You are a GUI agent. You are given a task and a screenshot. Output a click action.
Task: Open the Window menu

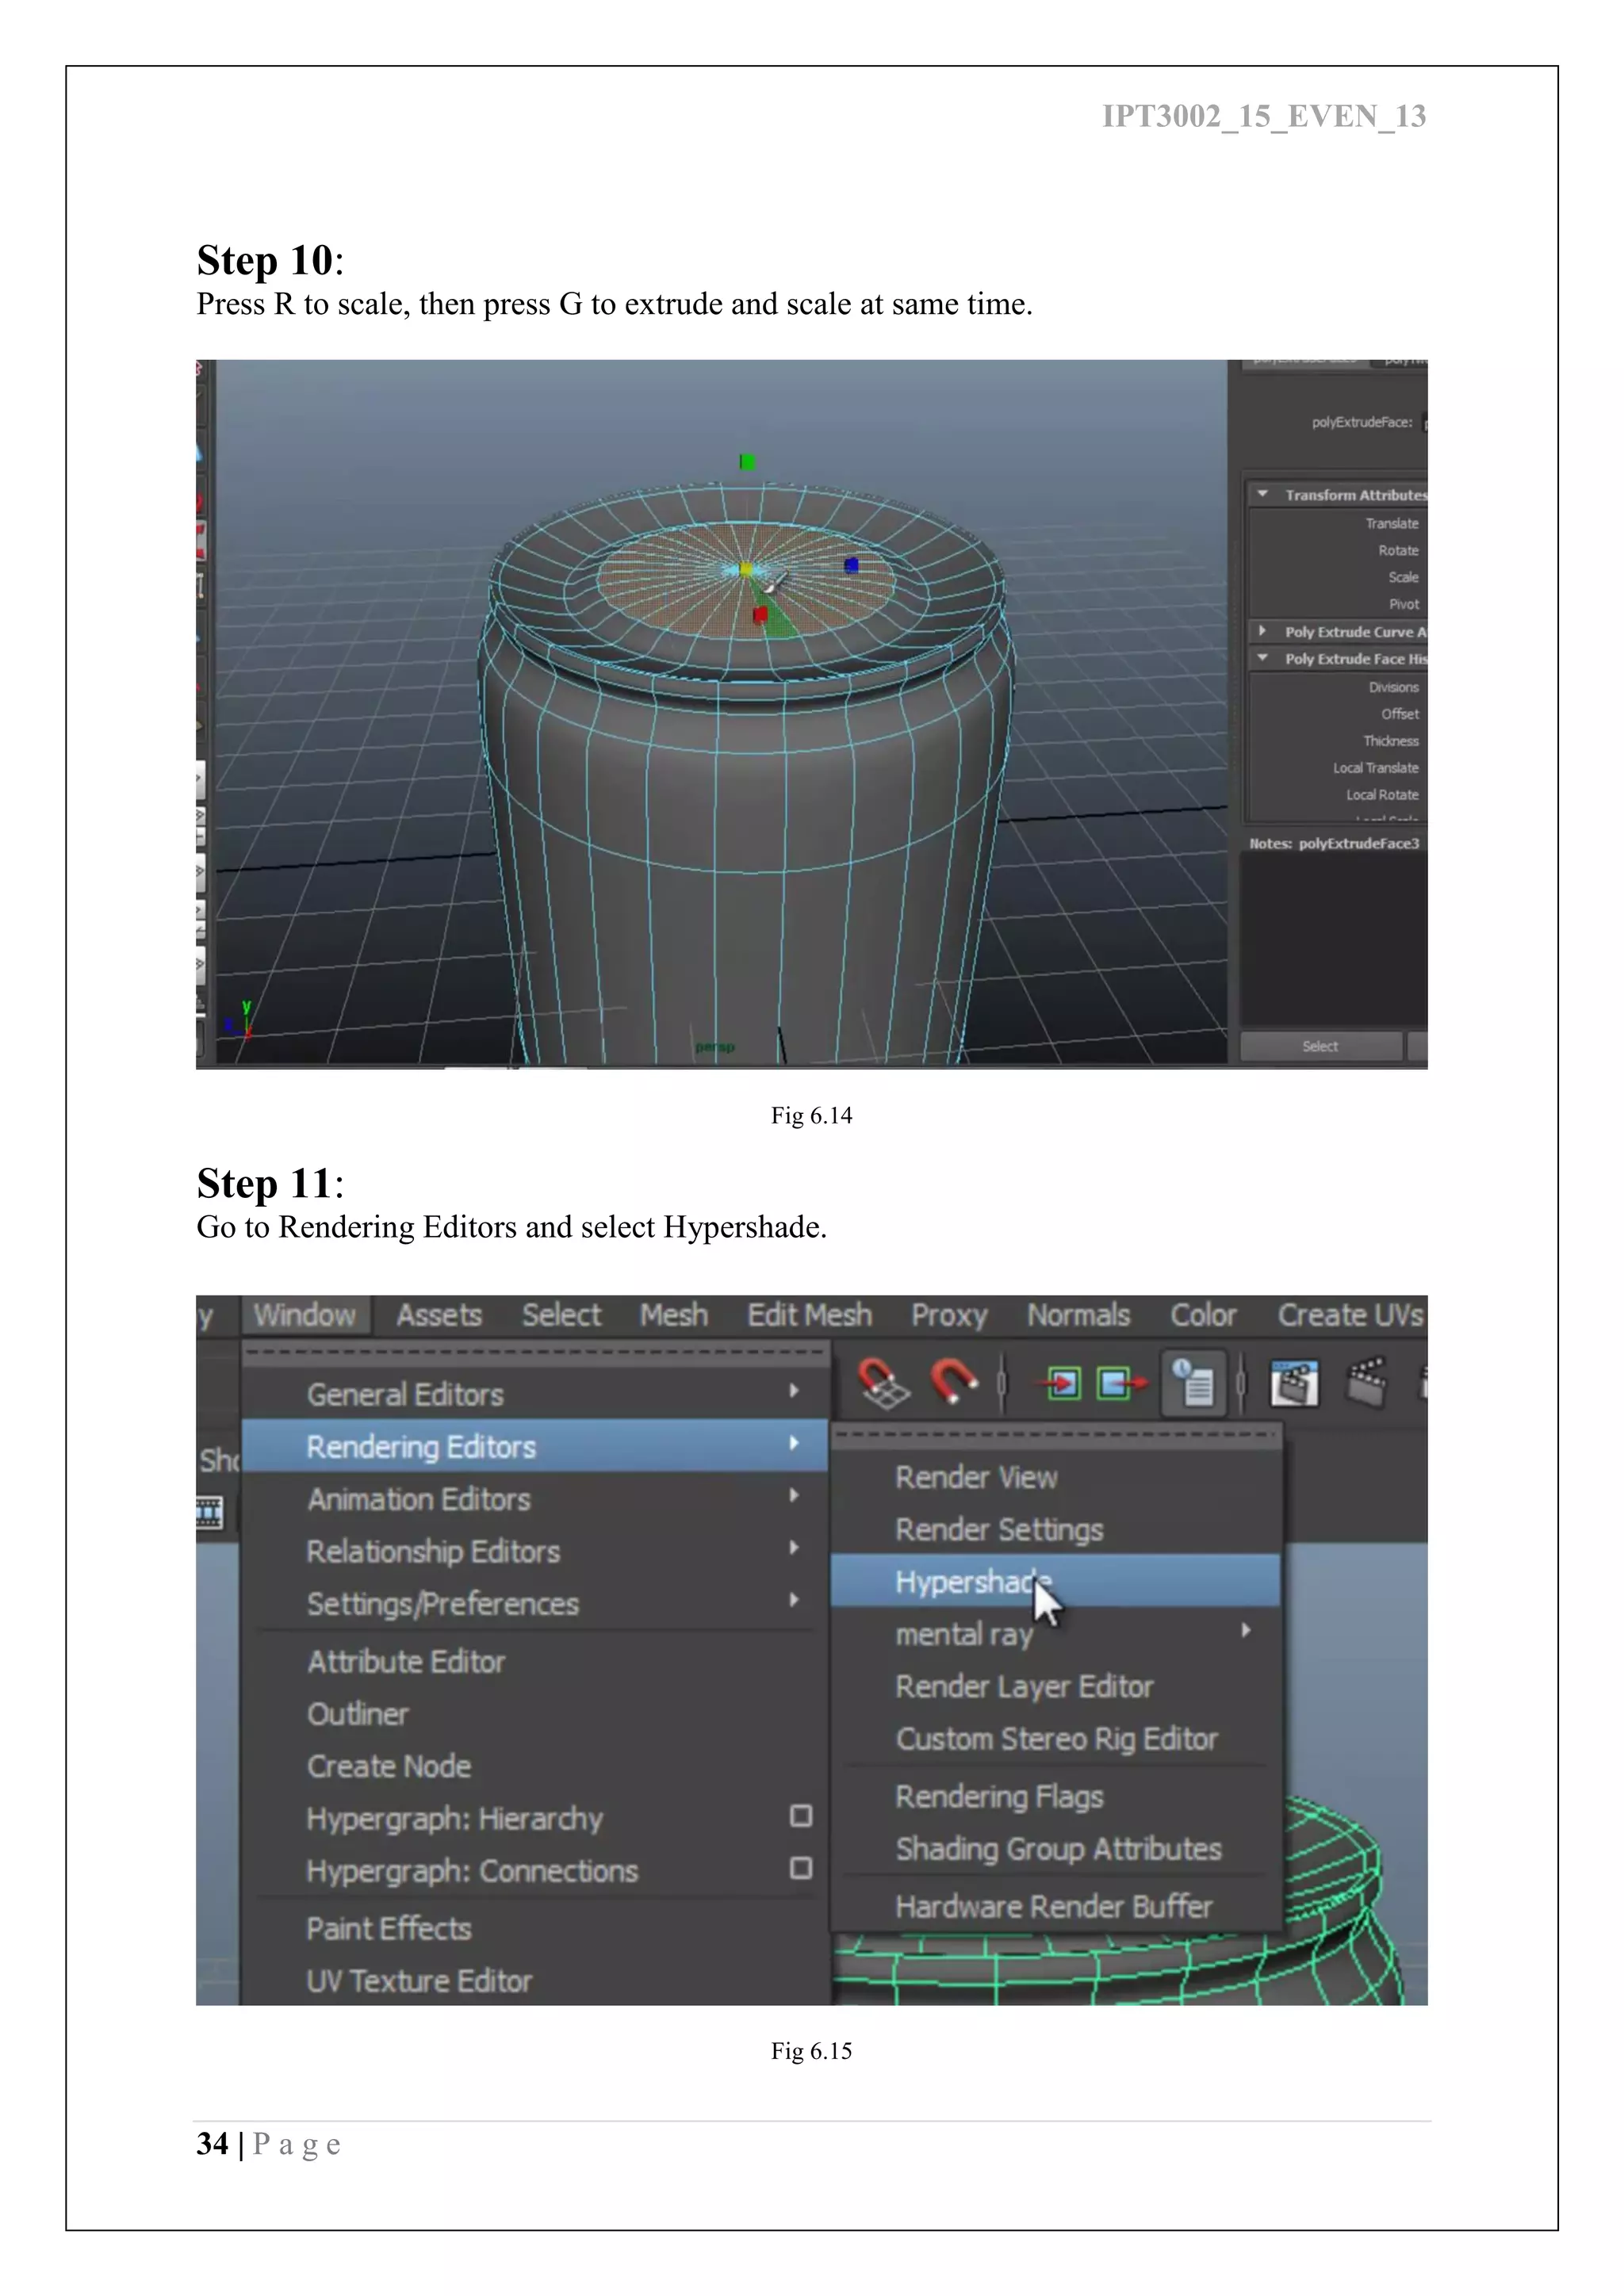coord(305,1315)
